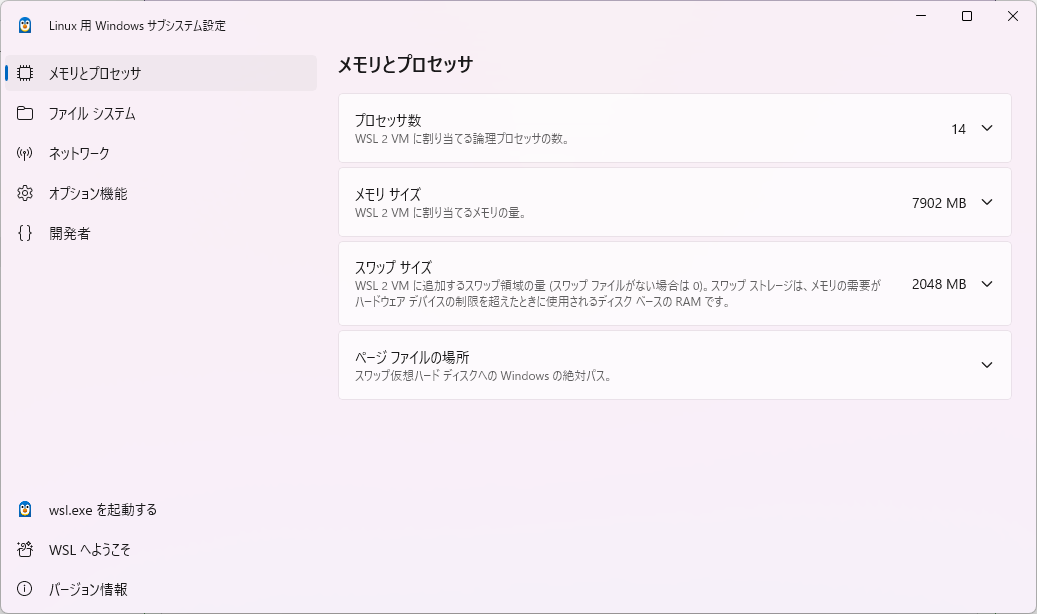Open オプション機能 page
This screenshot has width=1037, height=614.
click(161, 193)
